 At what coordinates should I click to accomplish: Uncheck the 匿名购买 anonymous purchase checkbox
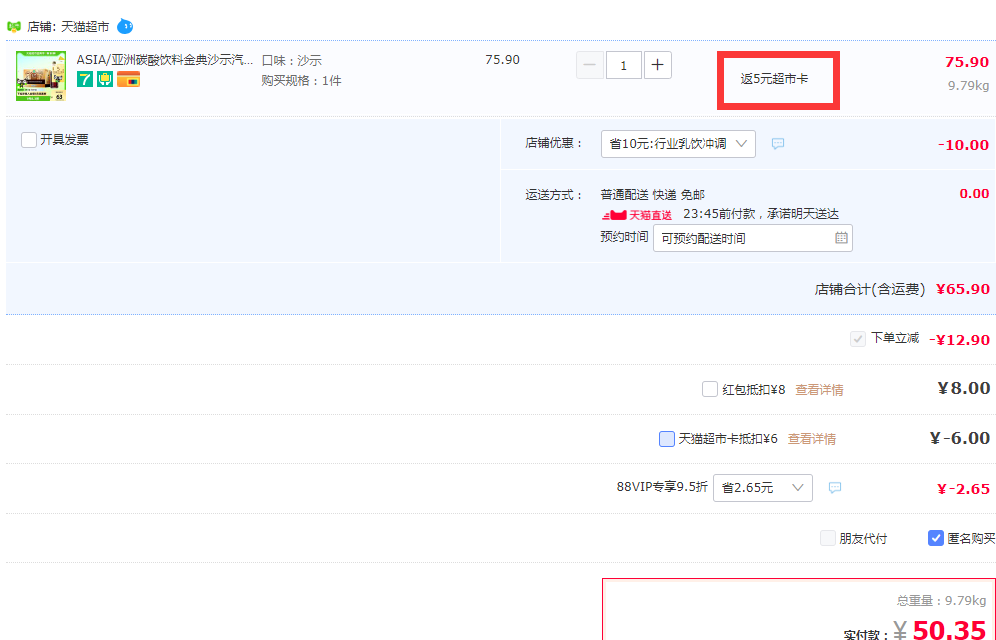coord(936,538)
